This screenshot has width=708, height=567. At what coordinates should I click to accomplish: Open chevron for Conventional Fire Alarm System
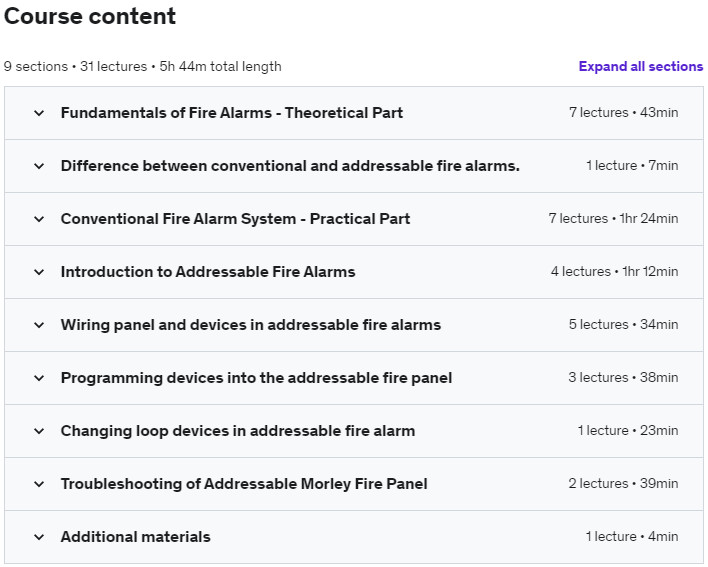click(39, 219)
